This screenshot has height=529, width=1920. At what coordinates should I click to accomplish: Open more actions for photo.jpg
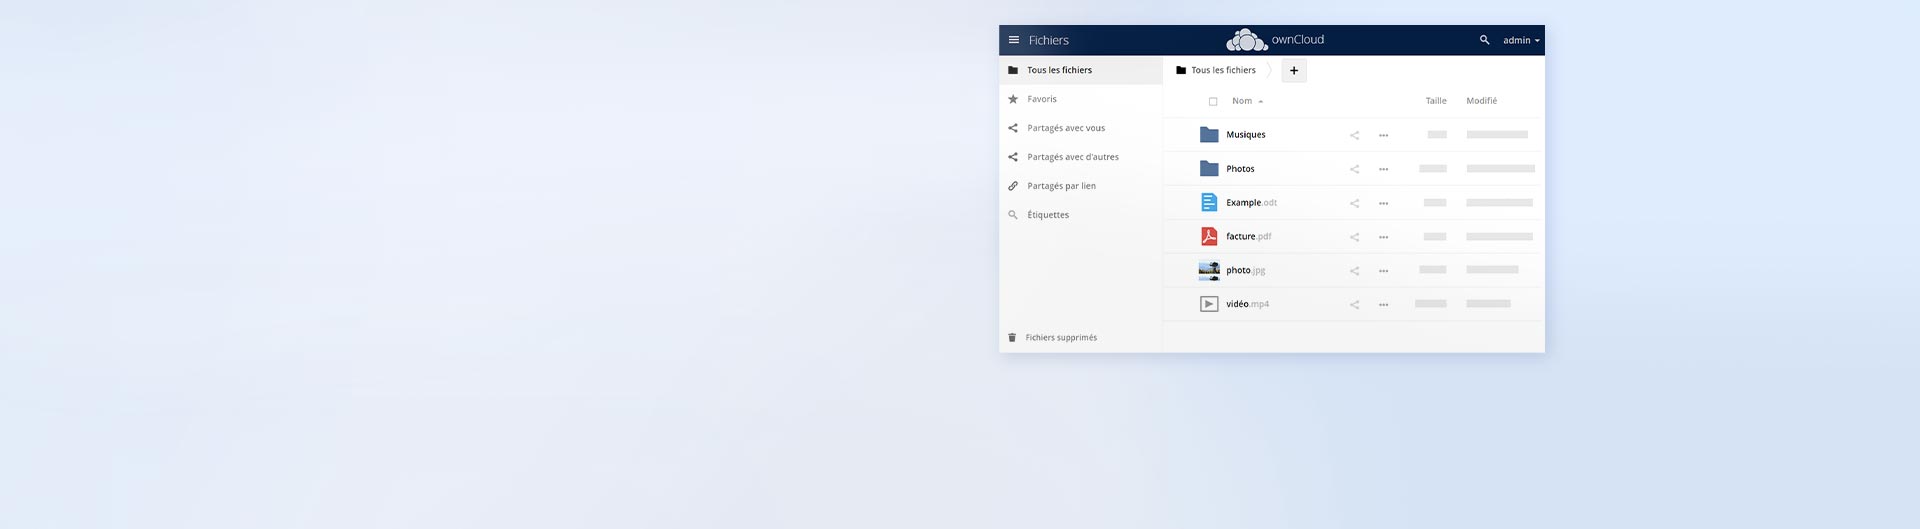(1383, 271)
